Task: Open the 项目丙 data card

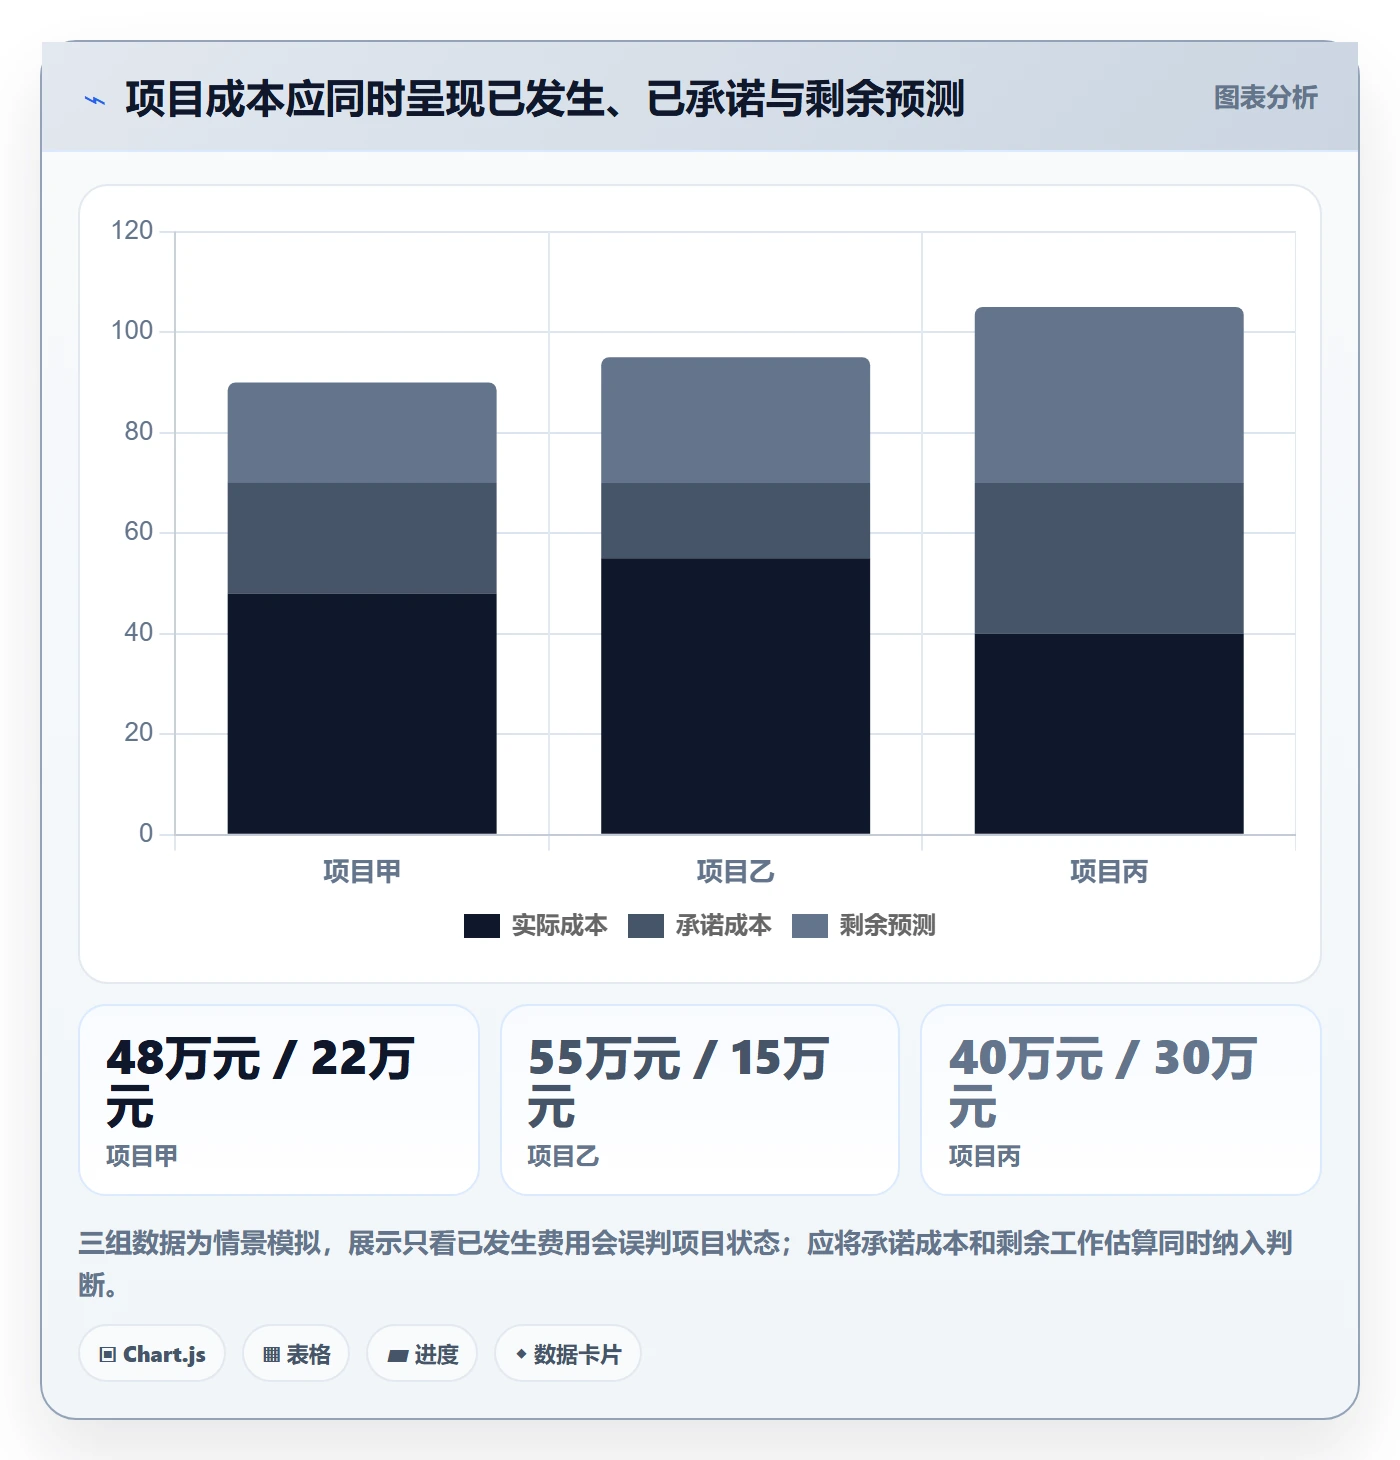Action: (x=1121, y=1100)
